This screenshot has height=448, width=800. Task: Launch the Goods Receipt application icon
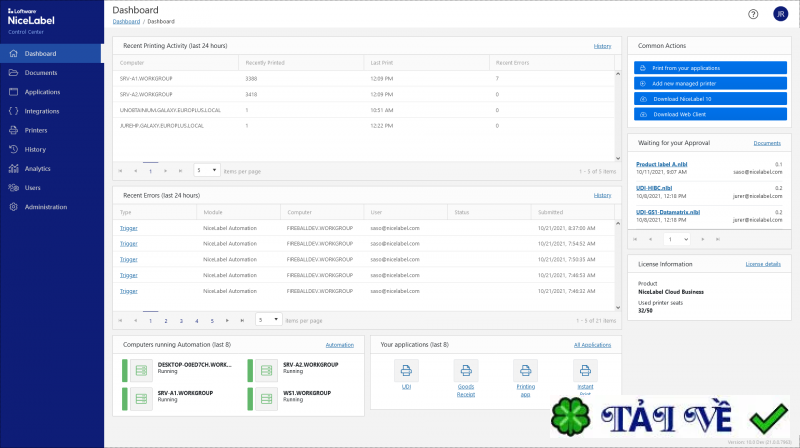click(465, 369)
